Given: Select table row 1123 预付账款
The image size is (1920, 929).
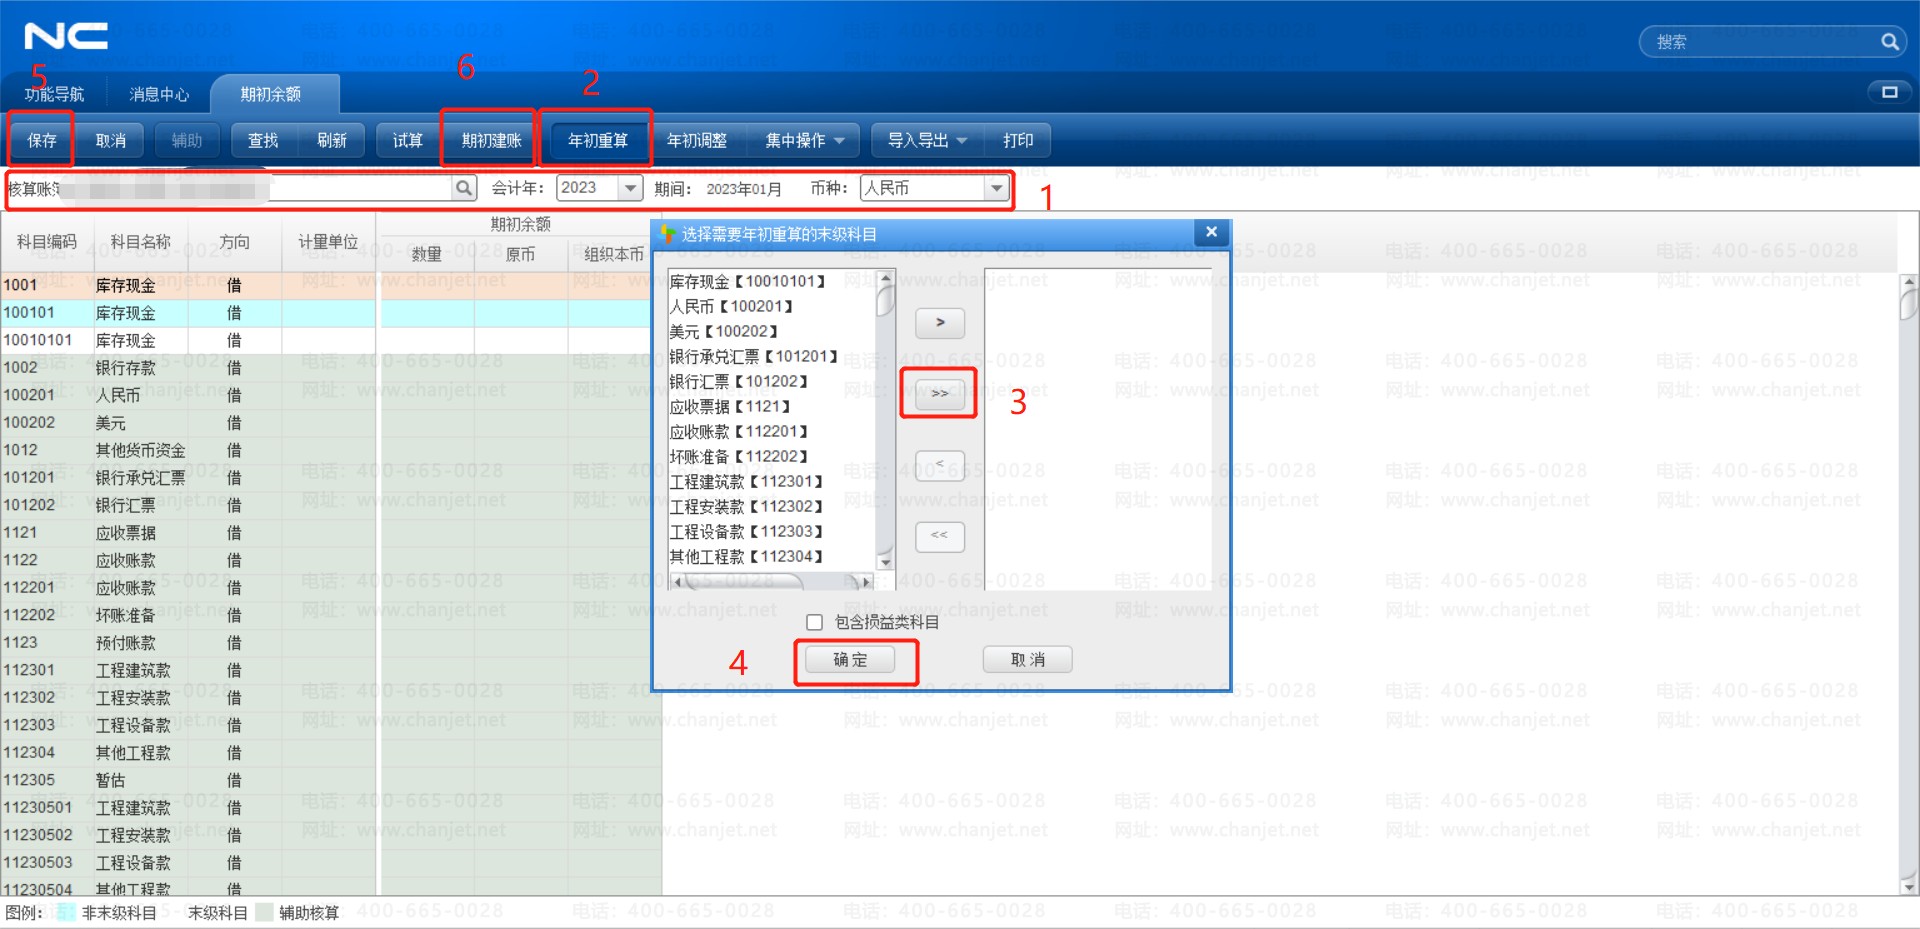Looking at the screenshot, I should pos(330,643).
